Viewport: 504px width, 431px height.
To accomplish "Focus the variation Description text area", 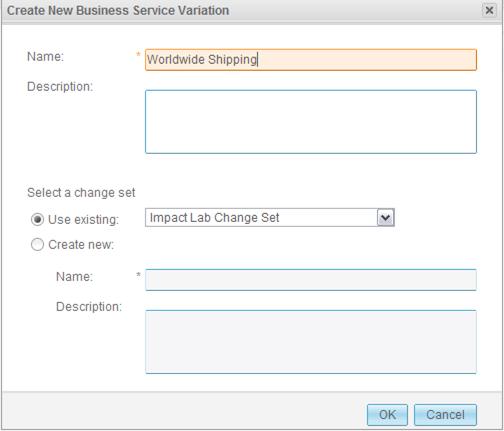I will point(311,122).
